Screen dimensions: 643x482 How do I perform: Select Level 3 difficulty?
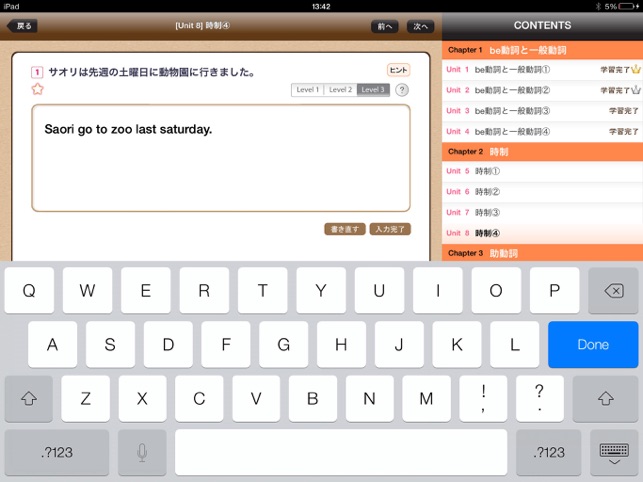pos(373,90)
